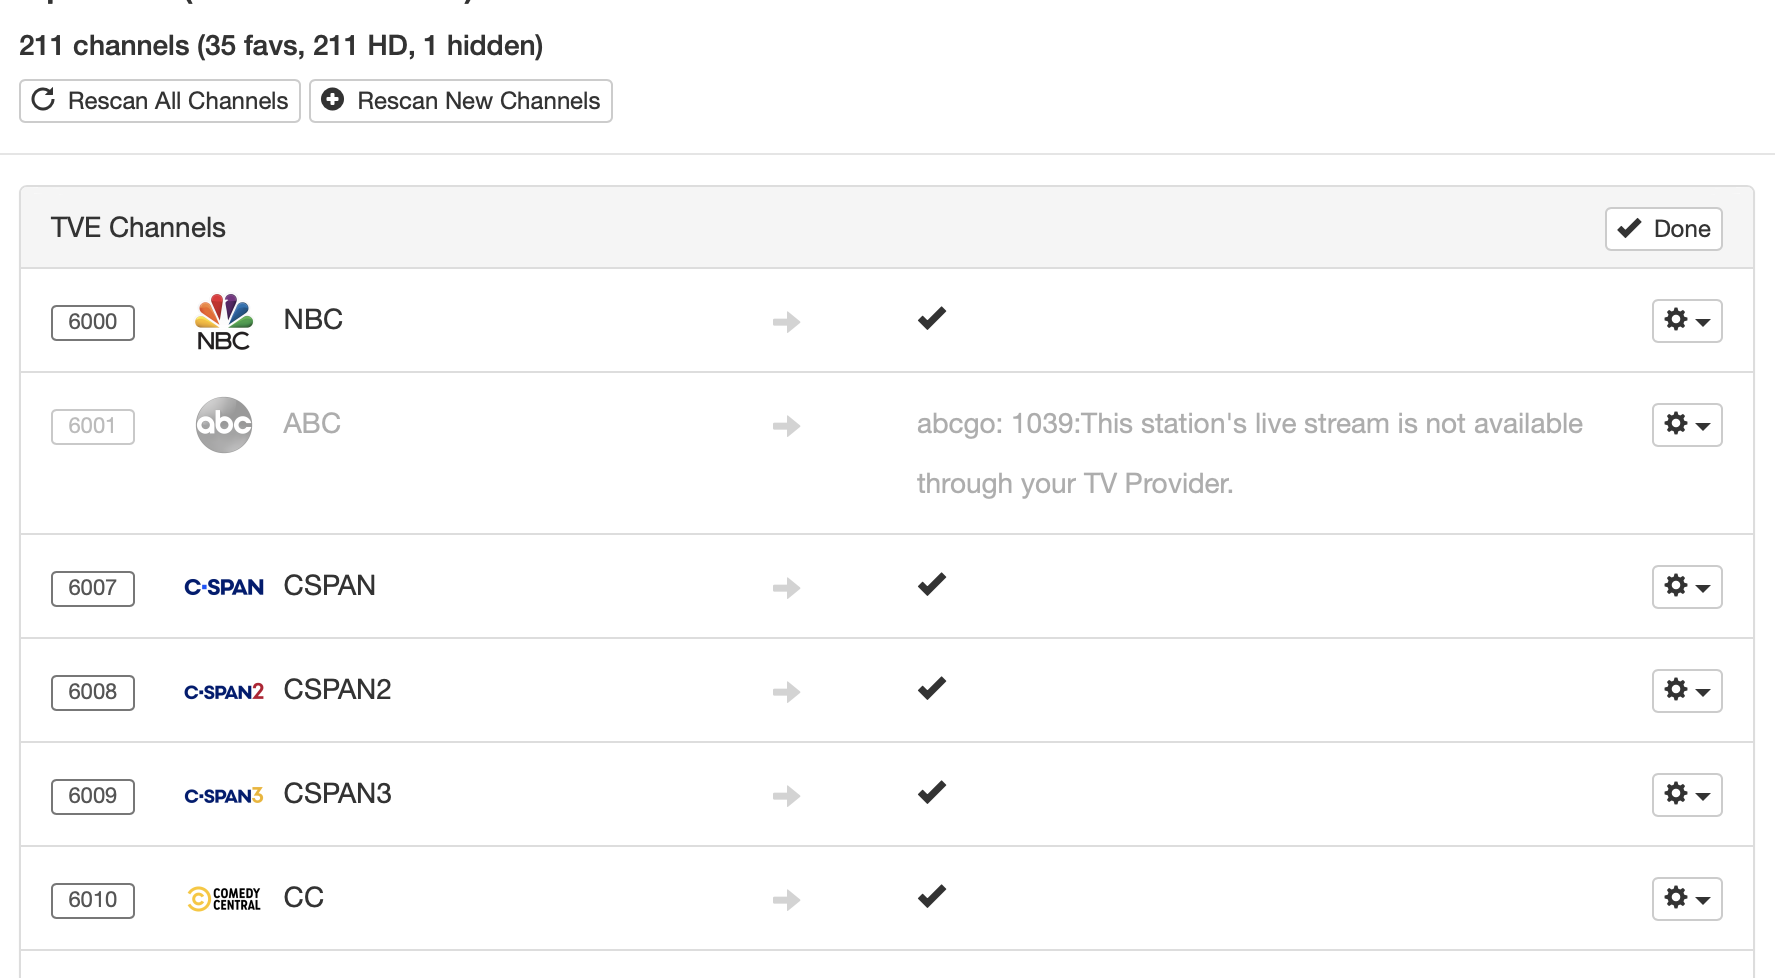Click the ABC channel logo
The height and width of the screenshot is (978, 1775).
pyautogui.click(x=224, y=425)
